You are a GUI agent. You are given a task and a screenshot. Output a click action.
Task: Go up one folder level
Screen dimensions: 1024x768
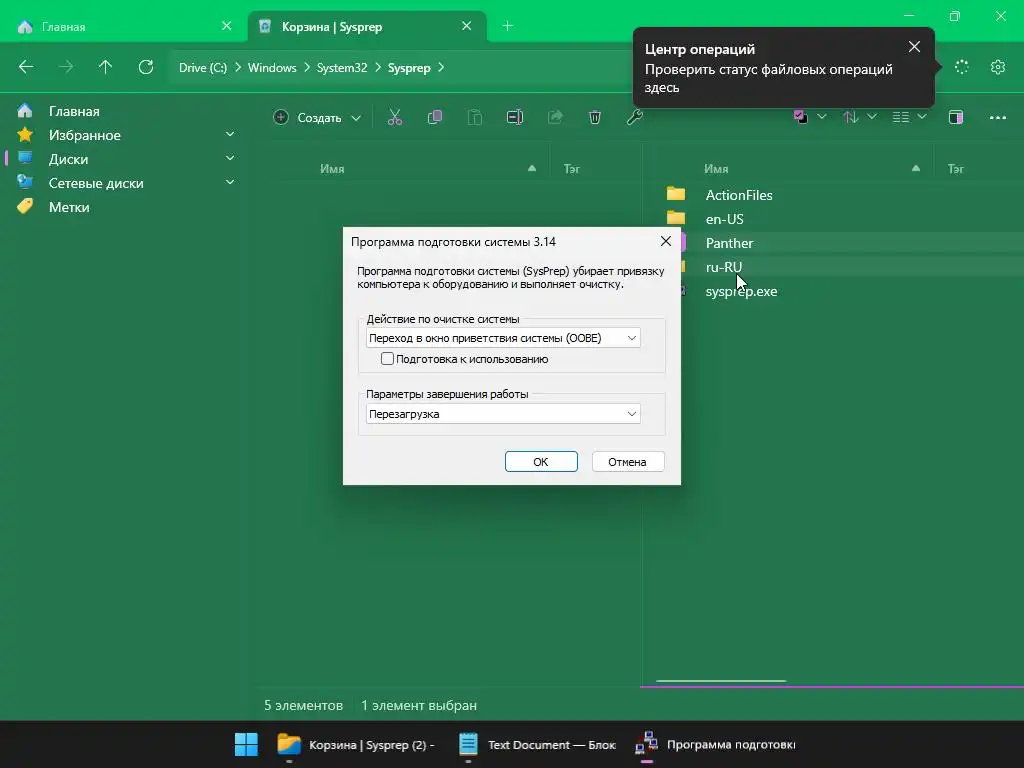[105, 67]
